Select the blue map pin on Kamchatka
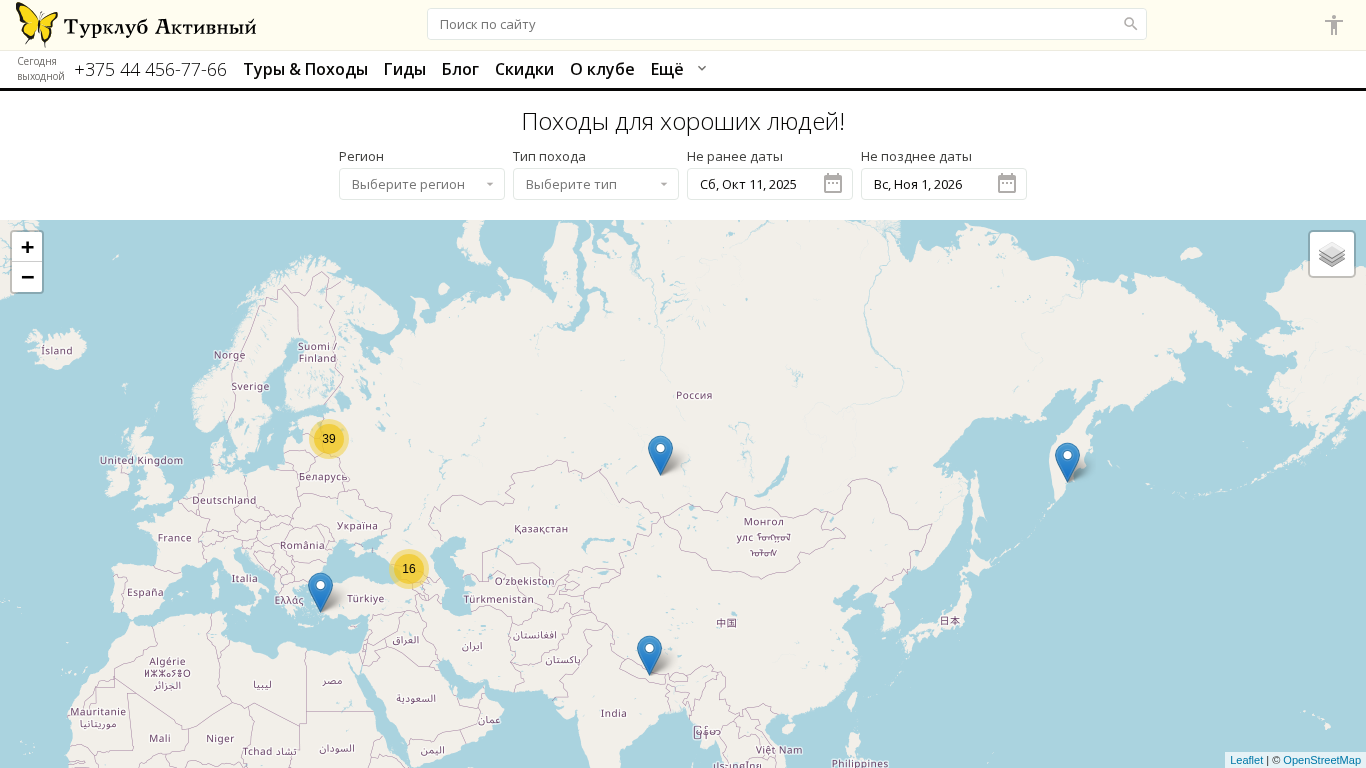The width and height of the screenshot is (1366, 768). (1068, 462)
